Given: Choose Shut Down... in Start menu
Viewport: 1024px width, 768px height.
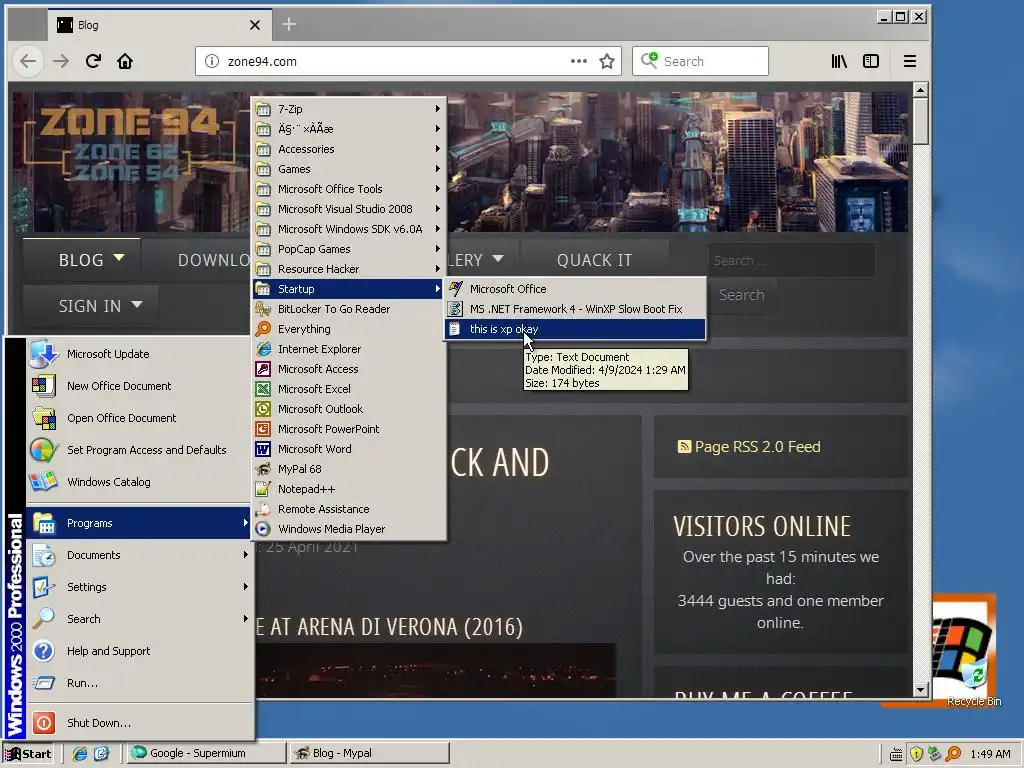Looking at the screenshot, I should coord(138,723).
